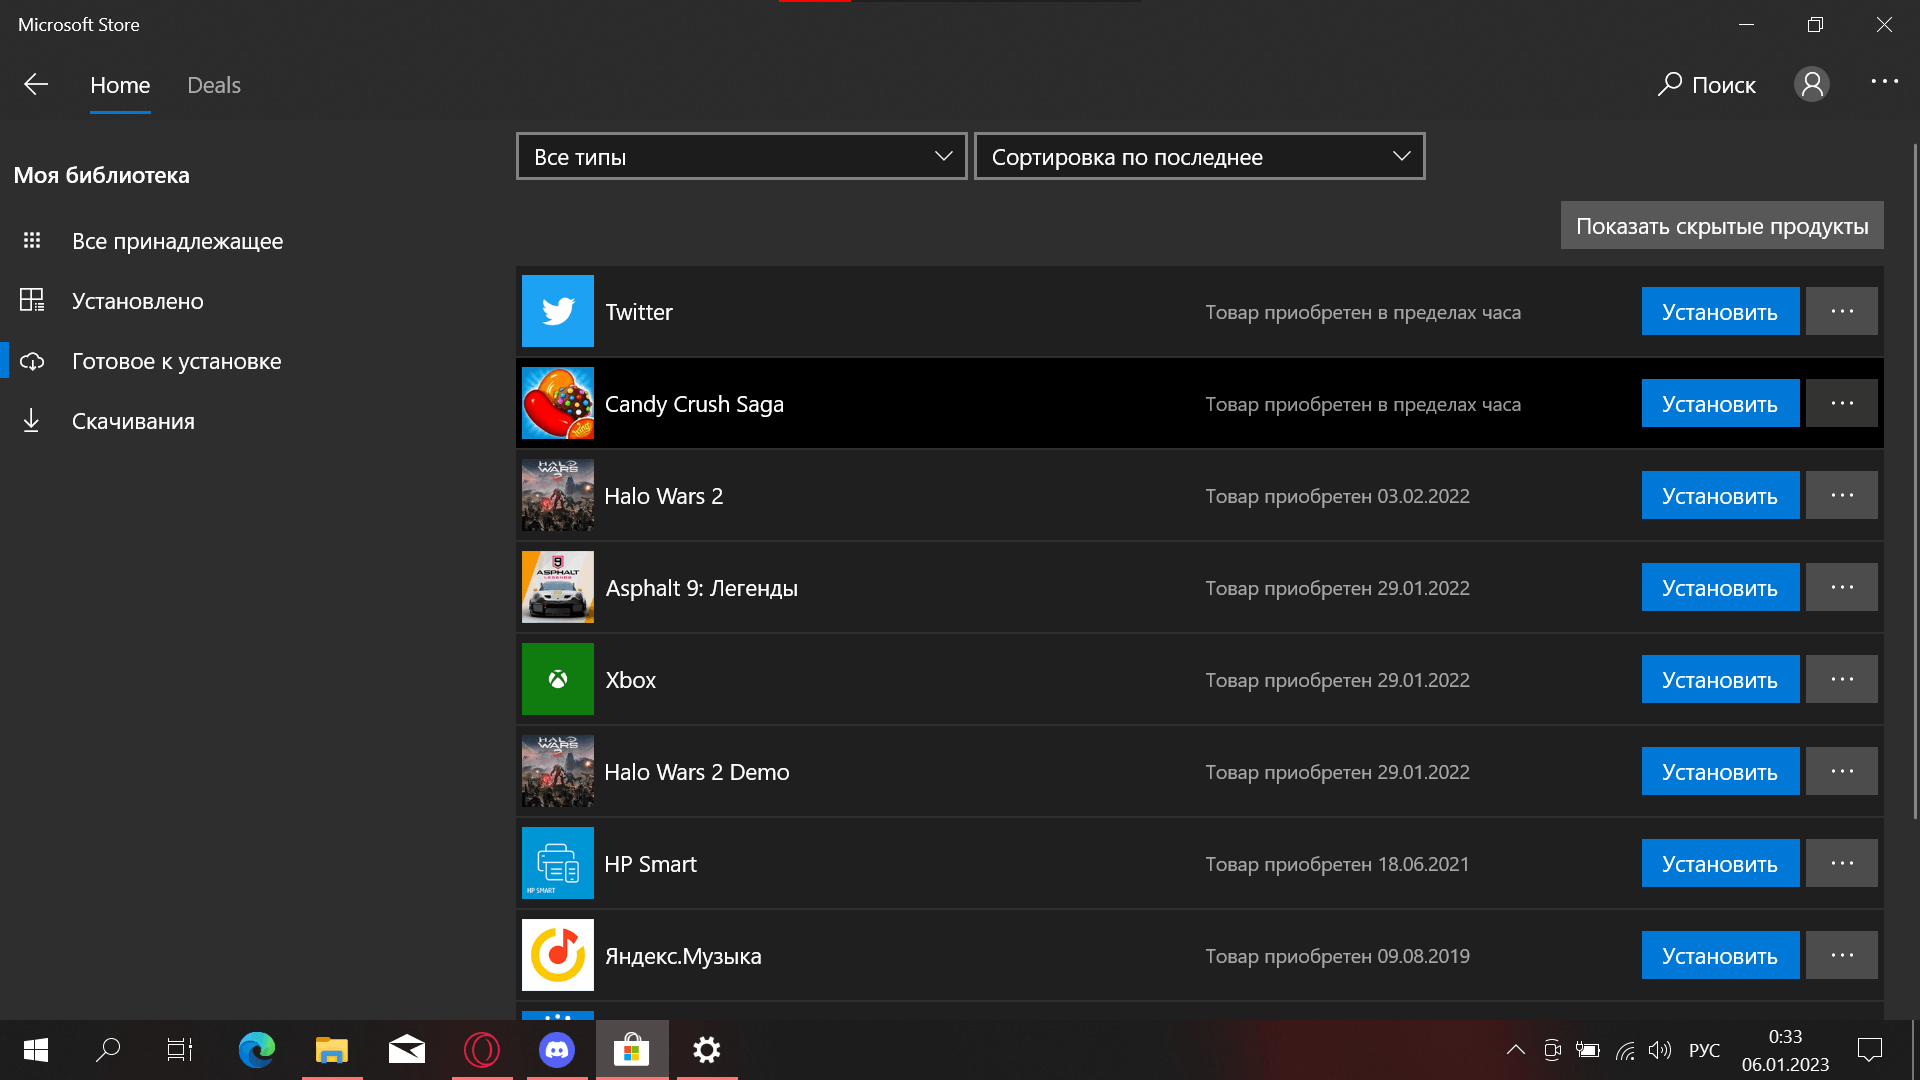
Task: Open more options for Halo Wars 2 Demo
Action: tap(1842, 771)
